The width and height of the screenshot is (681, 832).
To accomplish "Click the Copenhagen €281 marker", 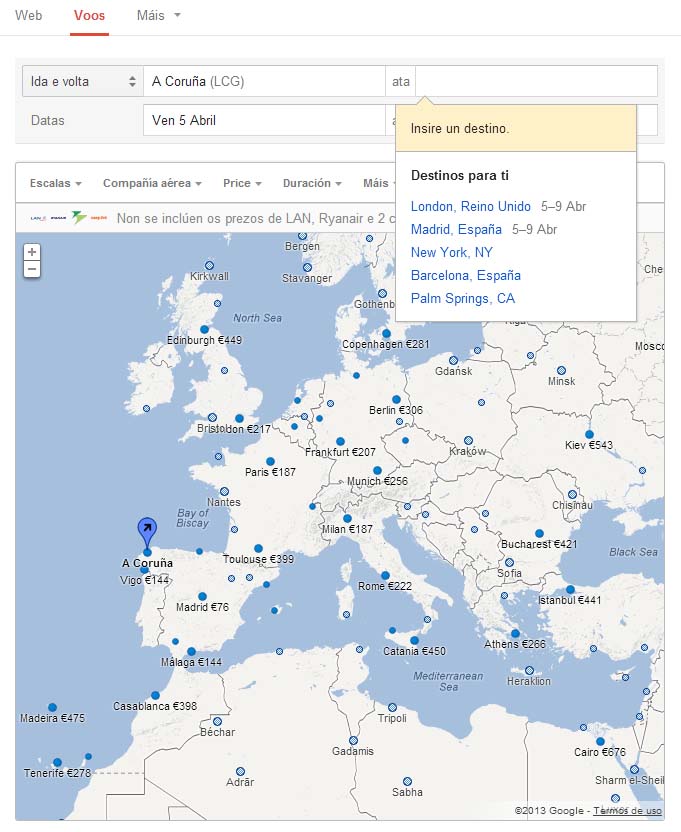I will 386,333.
